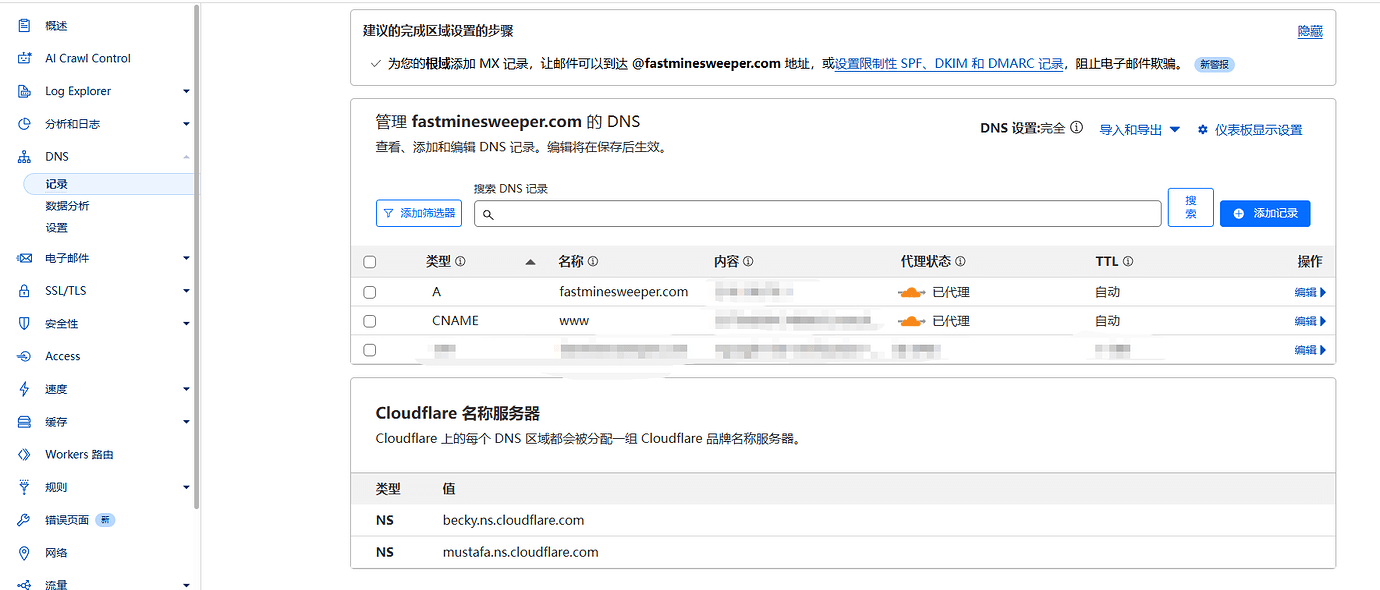Click the AI Crawl Control sidebar icon
1380x590 pixels.
coord(23,58)
